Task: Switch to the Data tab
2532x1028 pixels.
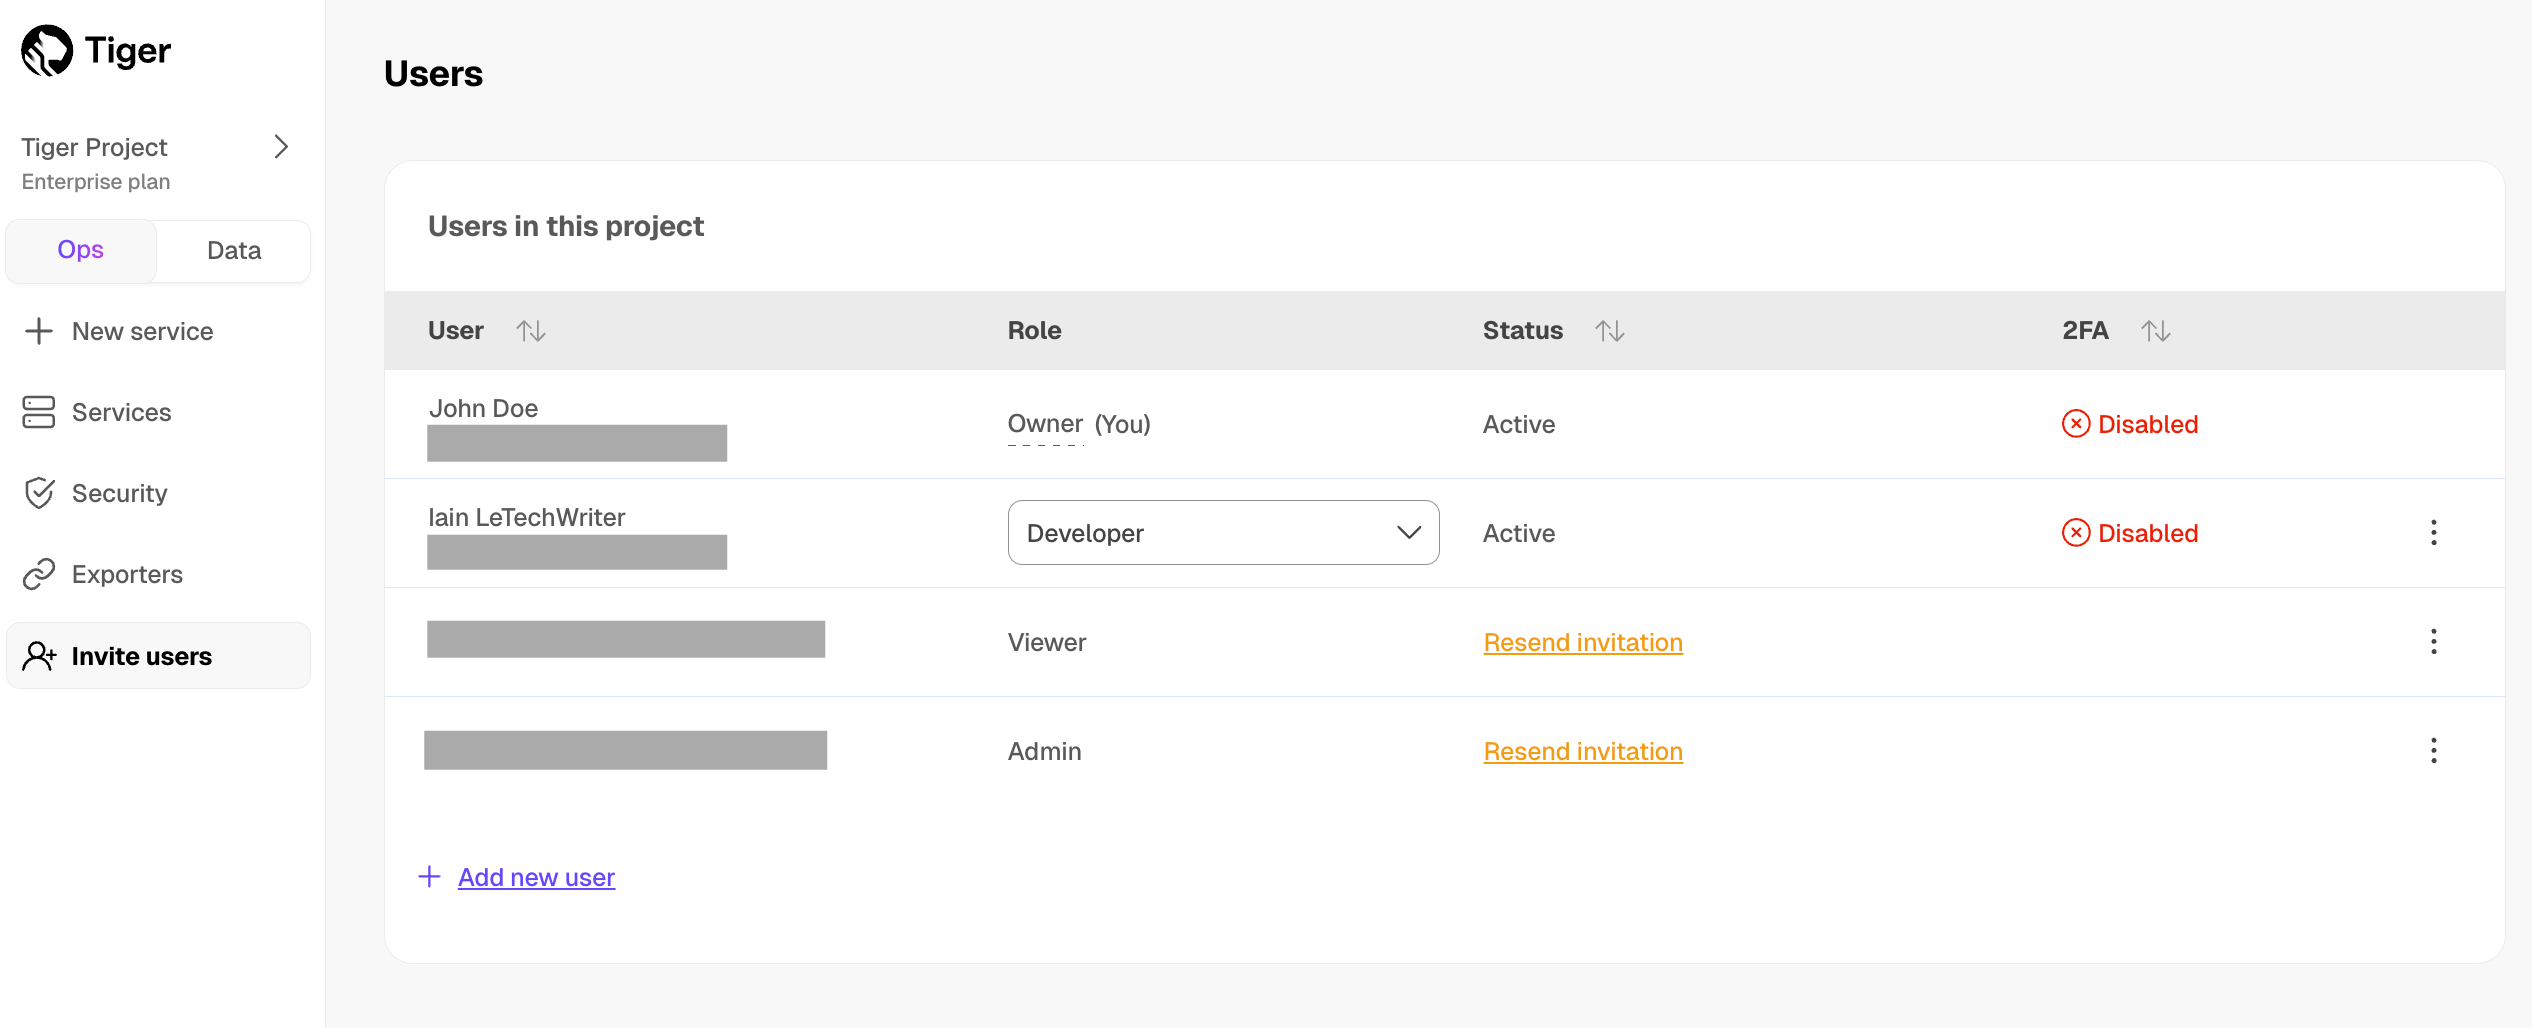Action: [234, 250]
